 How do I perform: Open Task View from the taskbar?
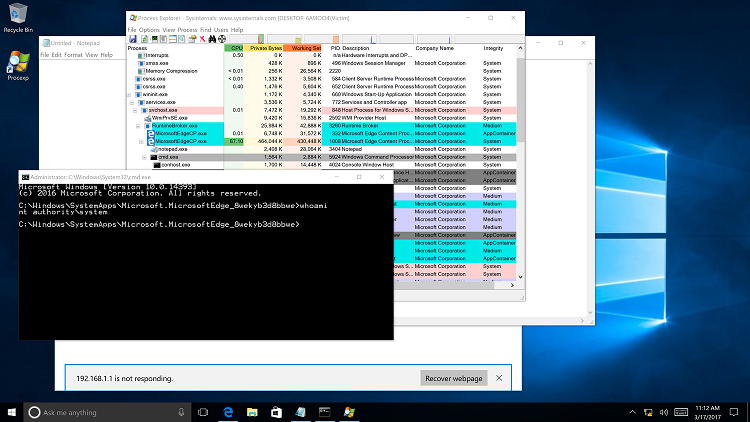203,412
